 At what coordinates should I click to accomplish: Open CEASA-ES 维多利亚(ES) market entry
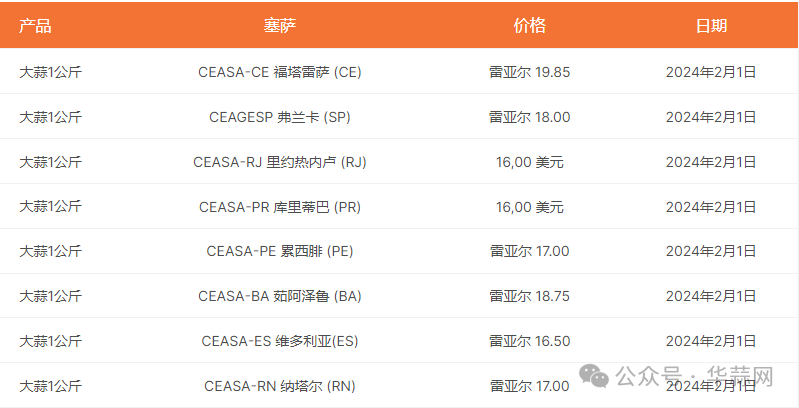coord(280,341)
